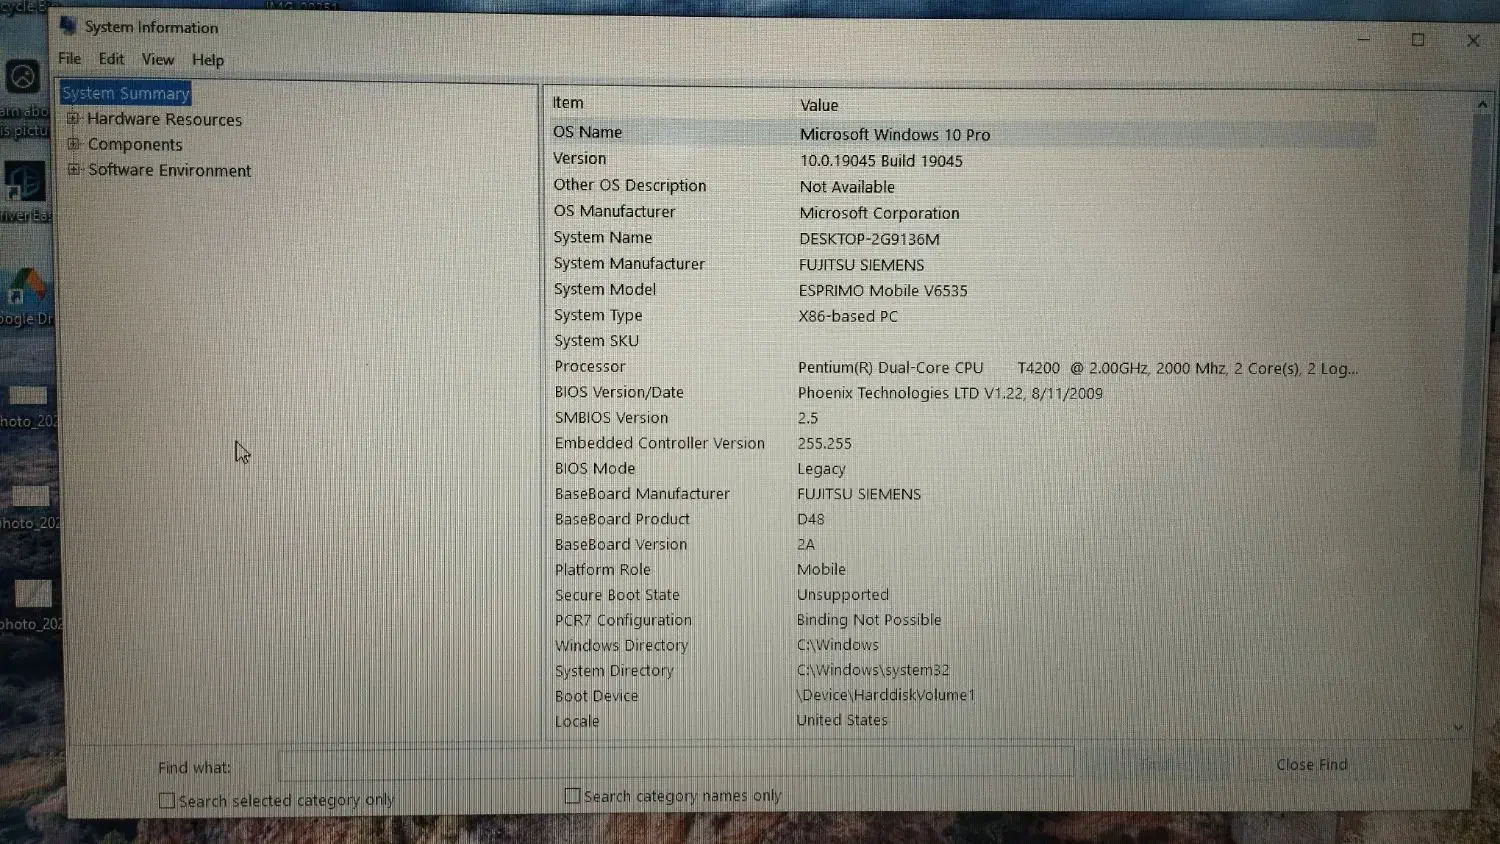The height and width of the screenshot is (844, 1500).
Task: Click the ESPRIMO Mobile V6535 value
Action: click(x=883, y=291)
